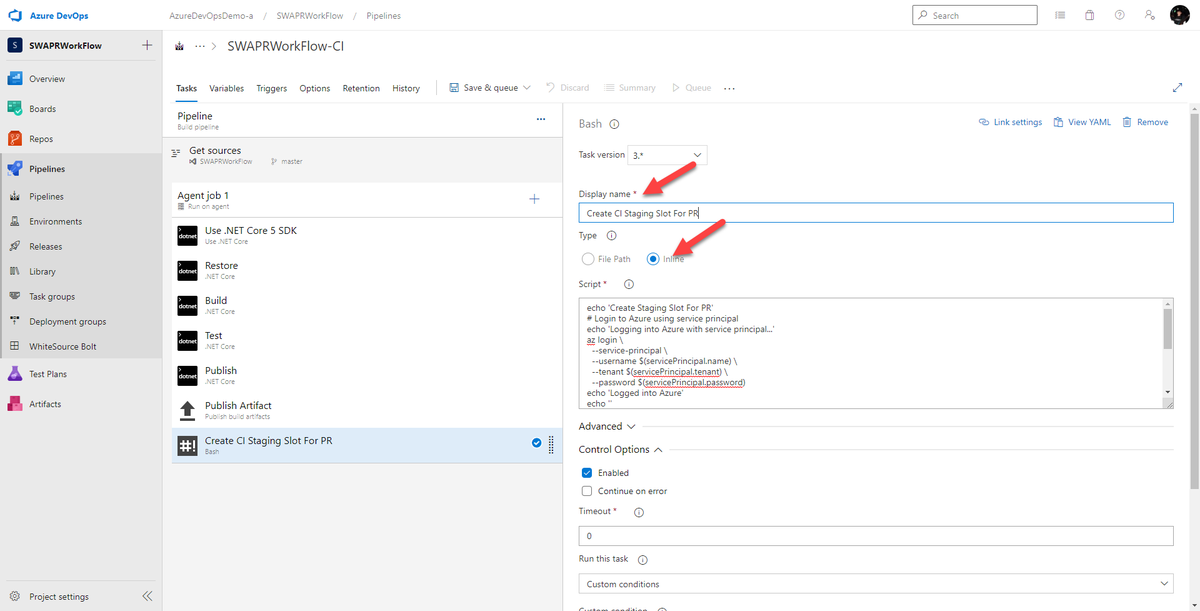Open Task version dropdown
The height and width of the screenshot is (611, 1200).
(x=668, y=155)
